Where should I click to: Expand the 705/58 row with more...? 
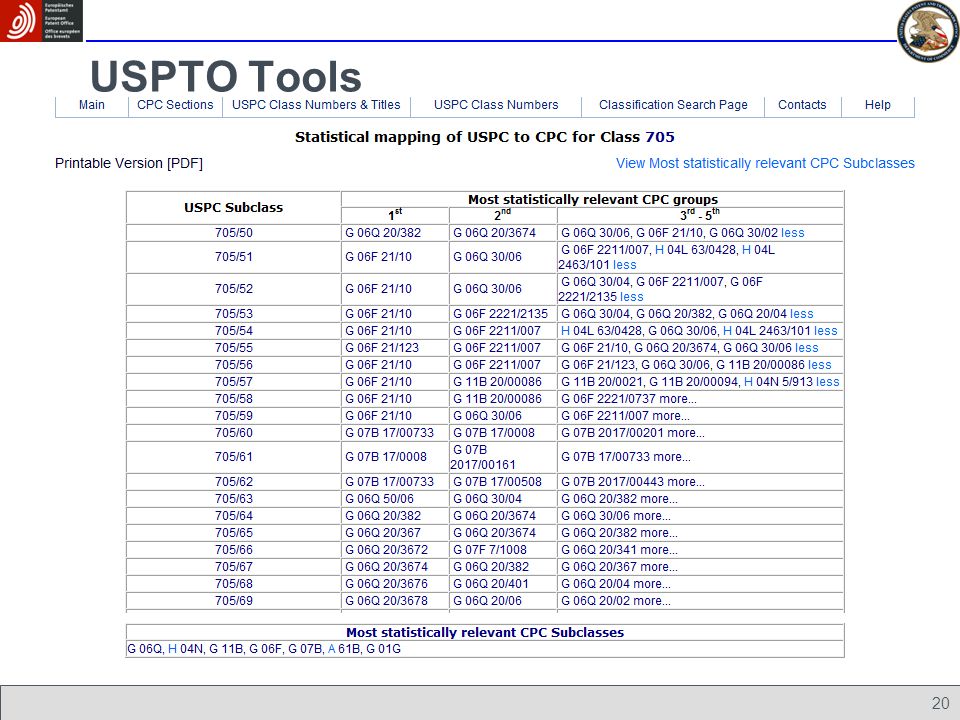[678, 399]
